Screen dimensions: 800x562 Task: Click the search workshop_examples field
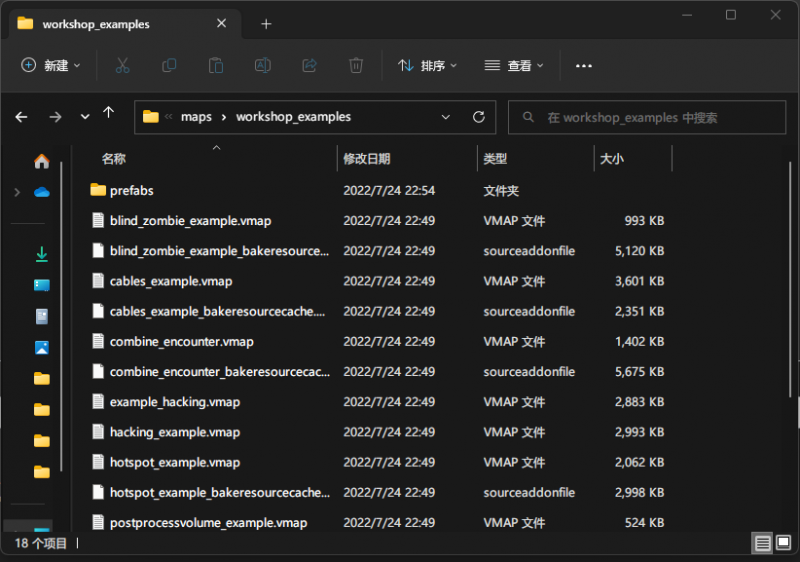[x=647, y=117]
